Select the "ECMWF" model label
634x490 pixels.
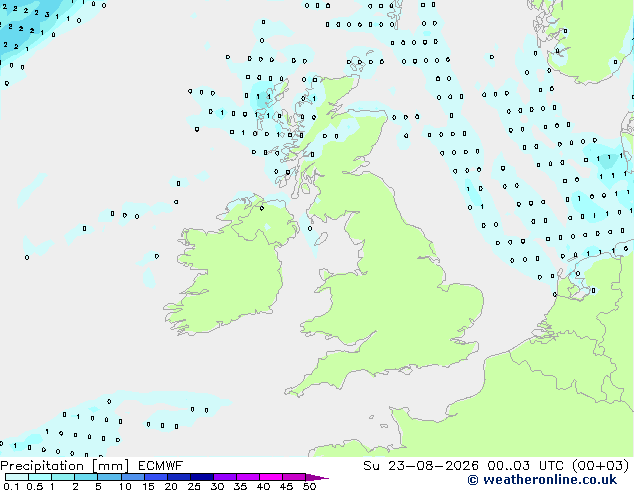(x=161, y=466)
